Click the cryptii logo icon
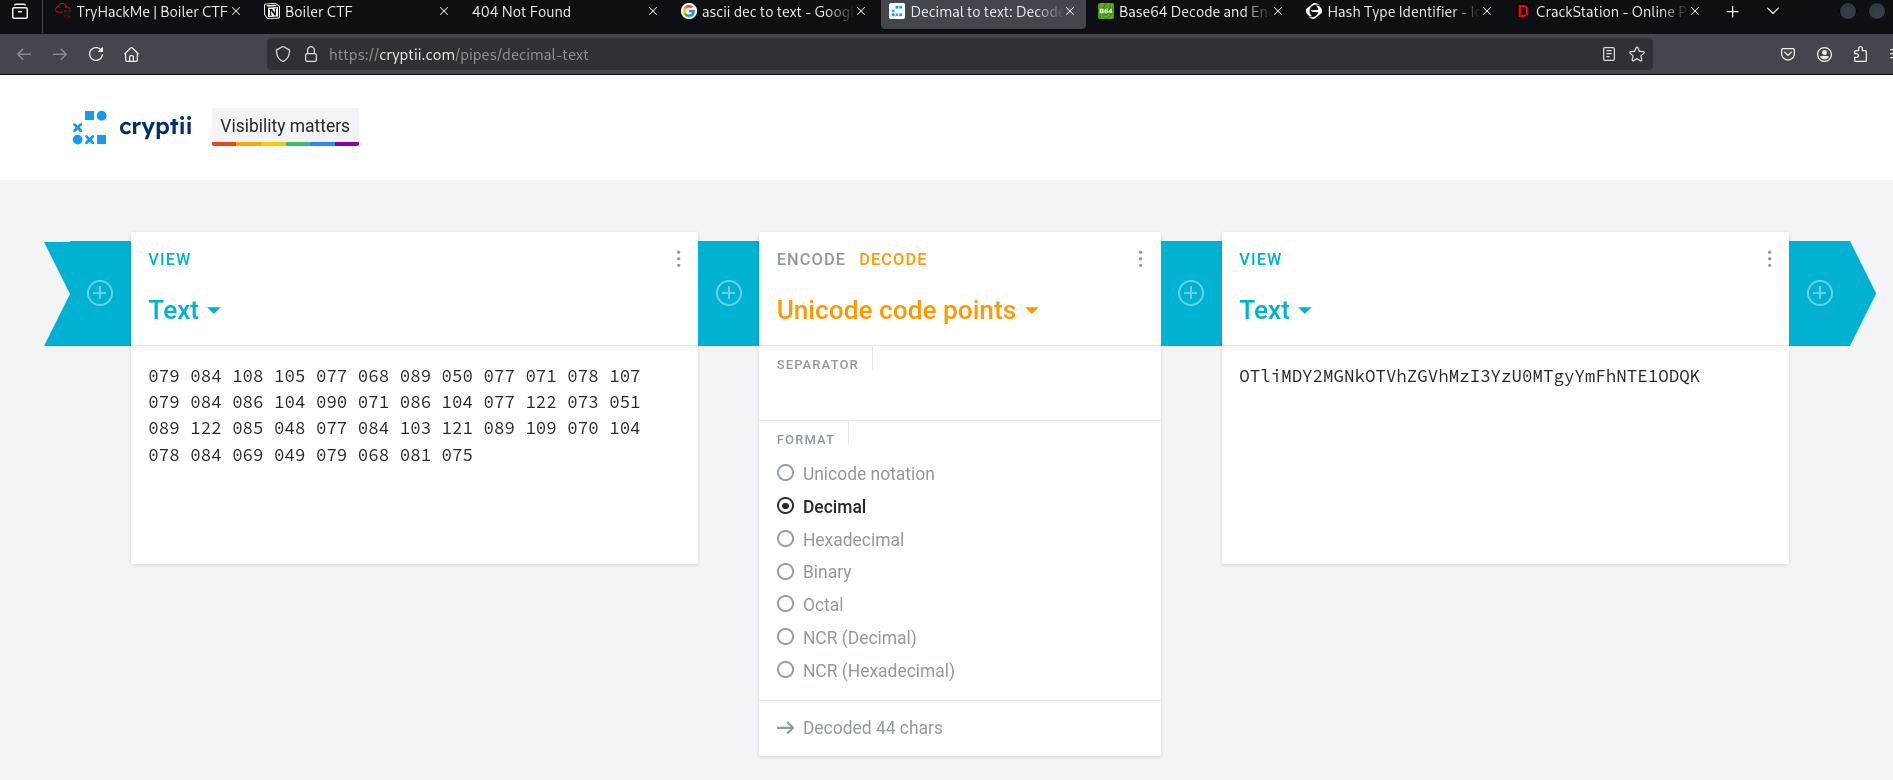Screen dimensions: 1893x780 (x=89, y=127)
